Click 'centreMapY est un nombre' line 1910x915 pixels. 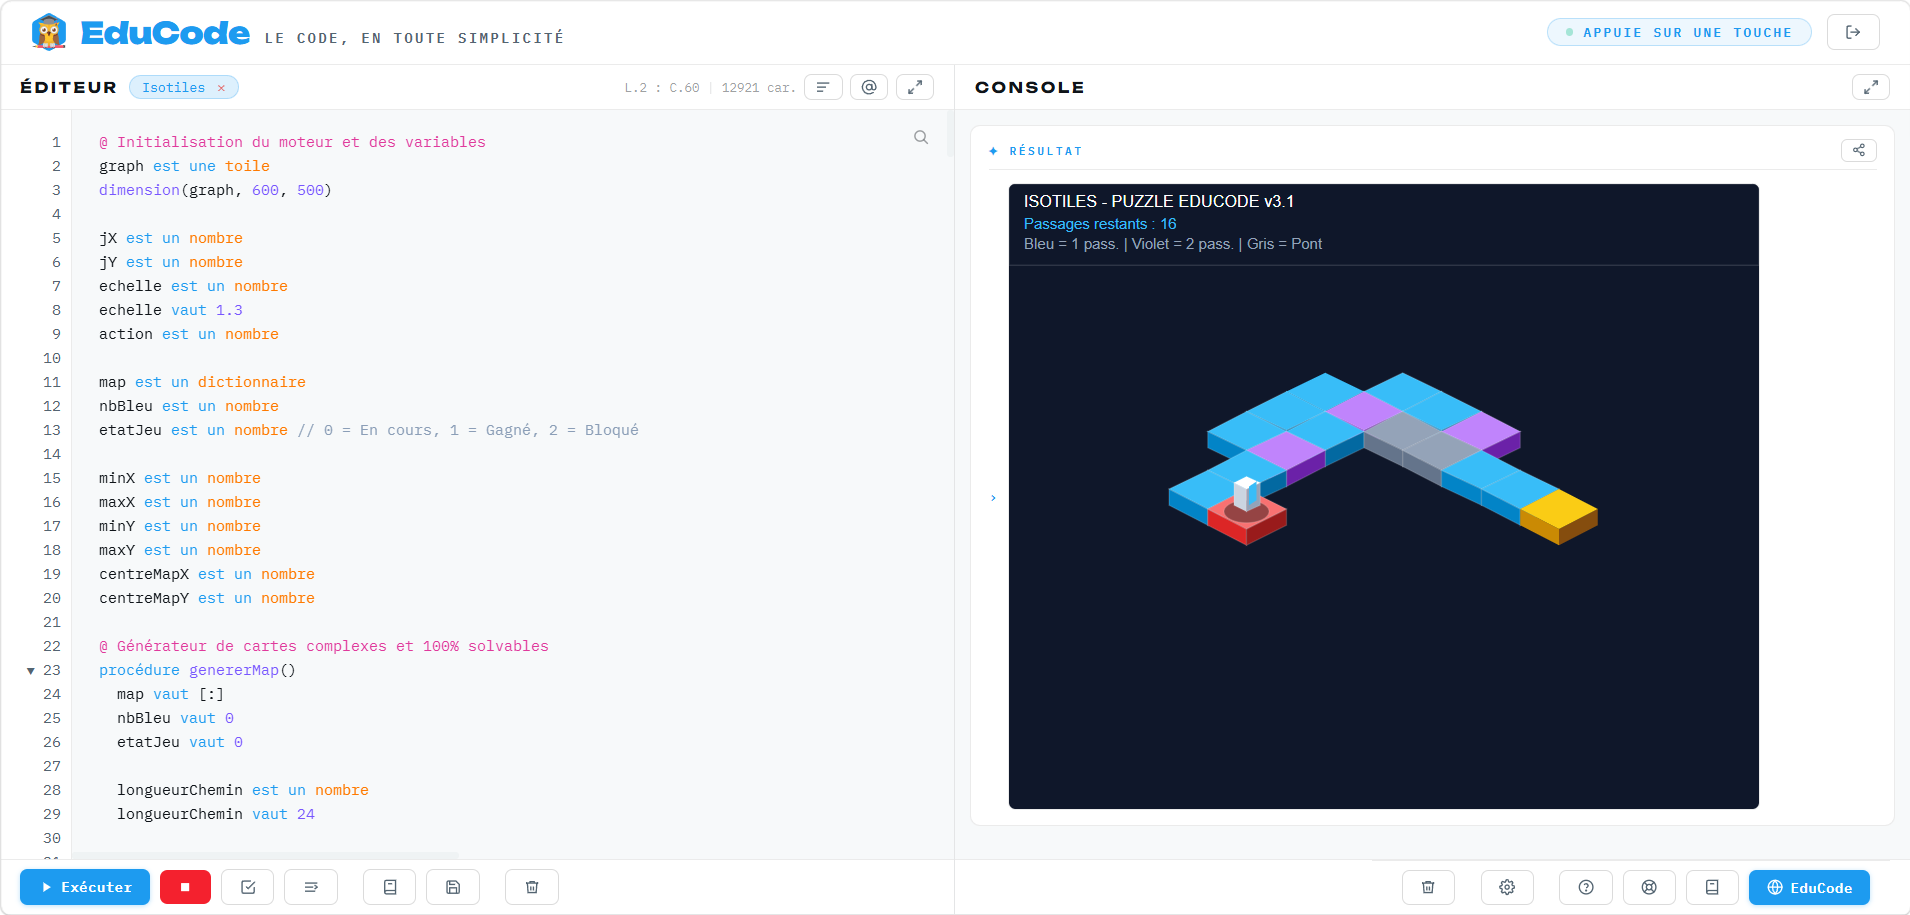click(x=207, y=598)
